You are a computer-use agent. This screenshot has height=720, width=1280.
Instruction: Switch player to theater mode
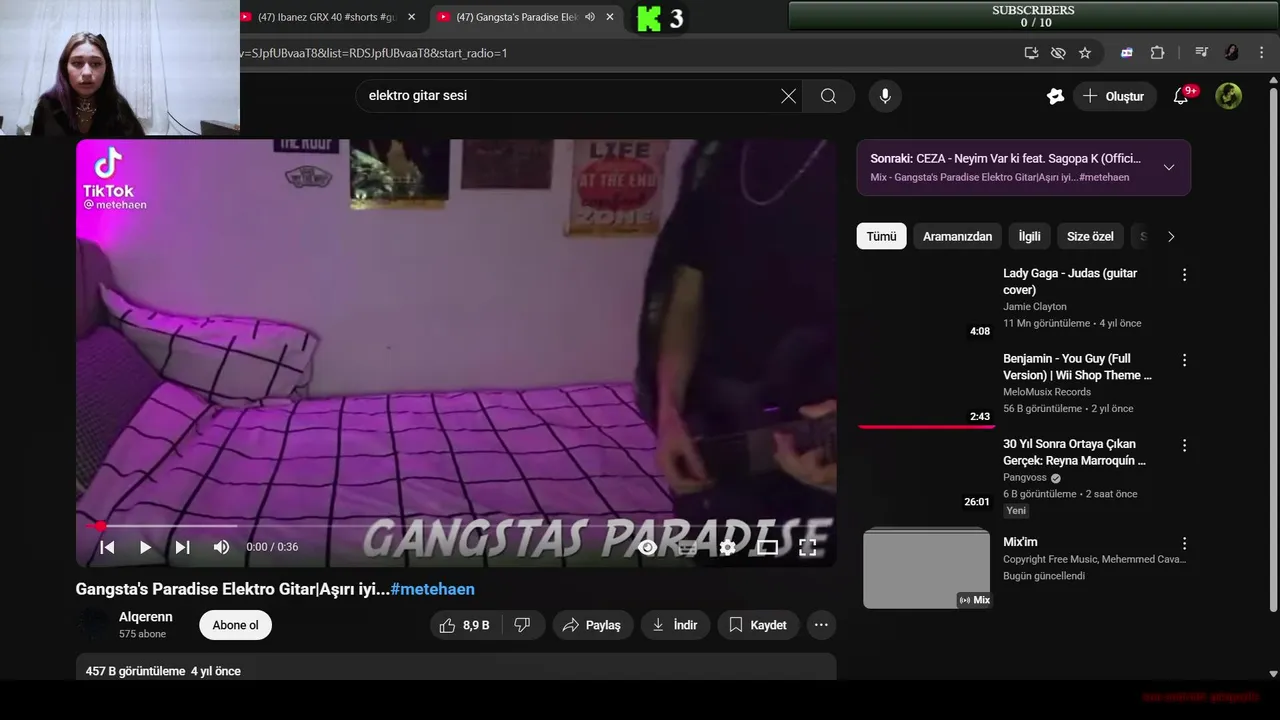(767, 547)
